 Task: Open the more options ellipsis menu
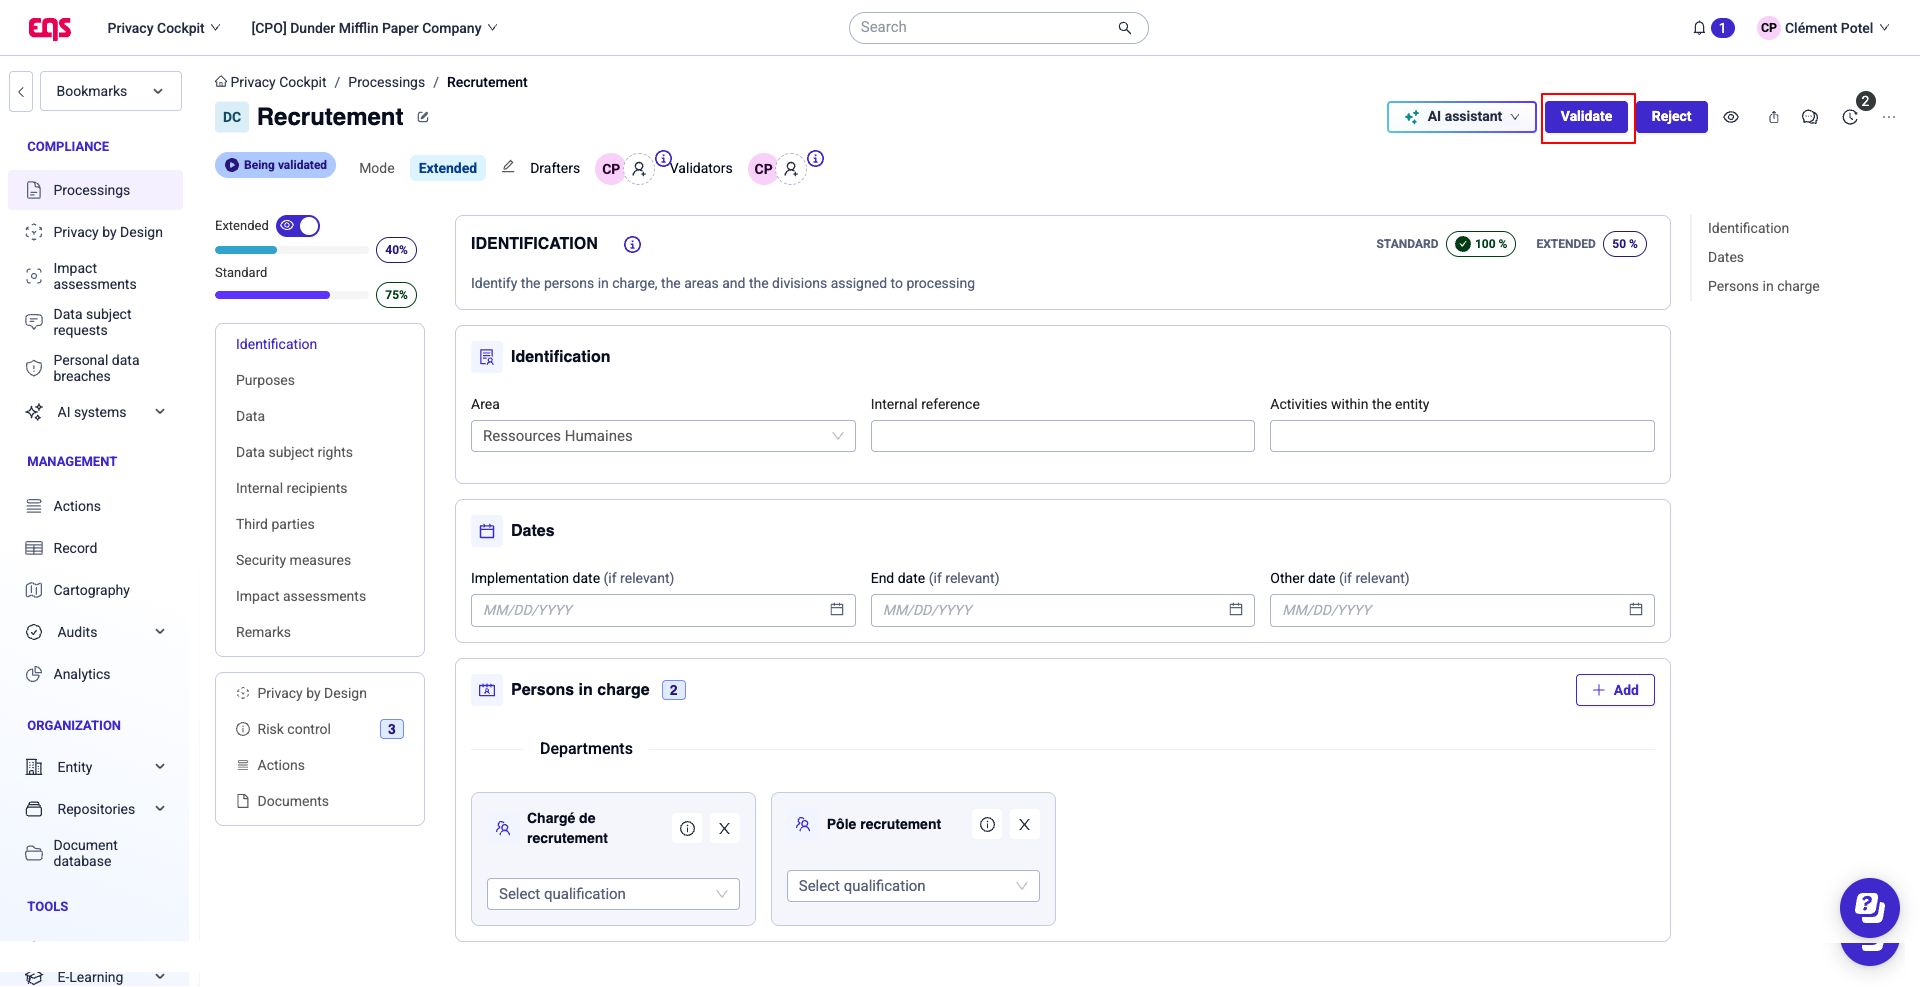point(1889,117)
